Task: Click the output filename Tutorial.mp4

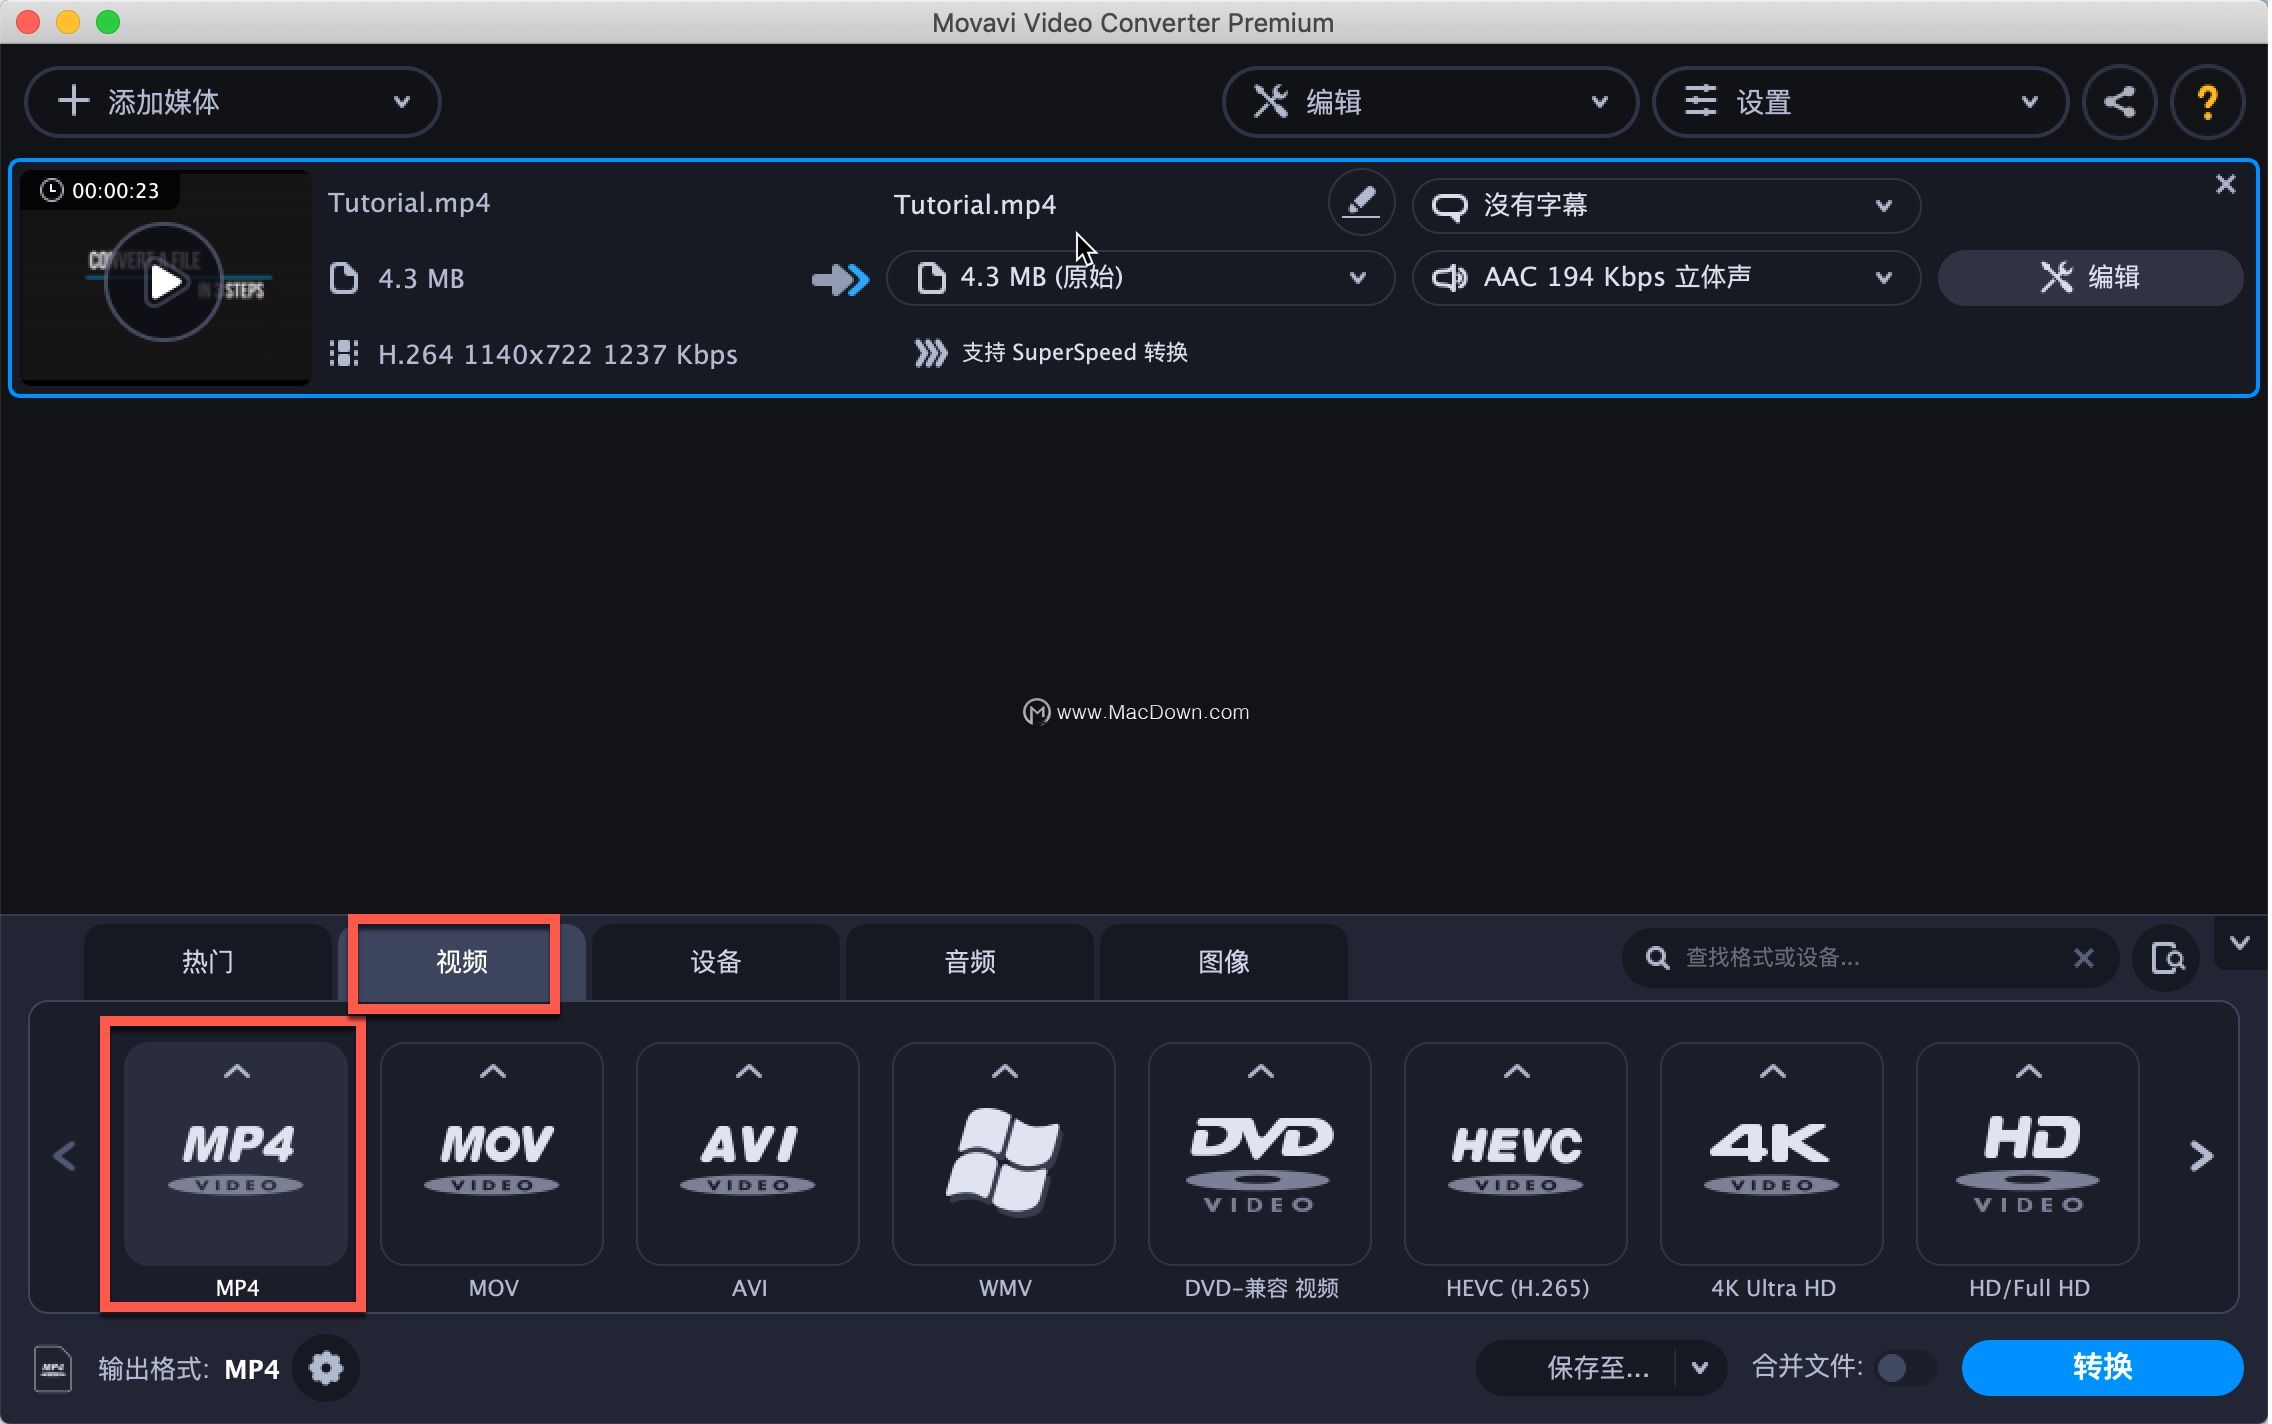Action: (975, 205)
